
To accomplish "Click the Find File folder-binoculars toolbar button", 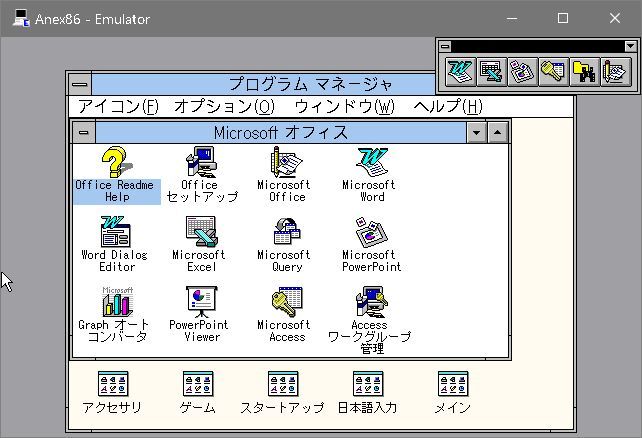I will [x=584, y=71].
